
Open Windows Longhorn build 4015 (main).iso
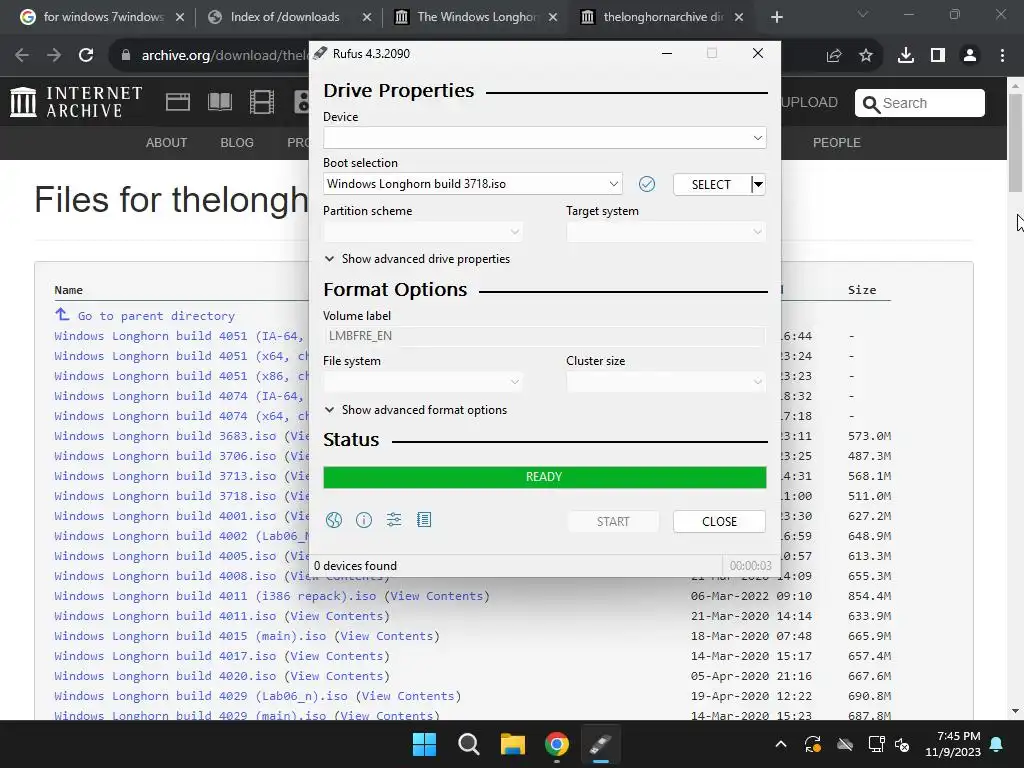(190, 636)
